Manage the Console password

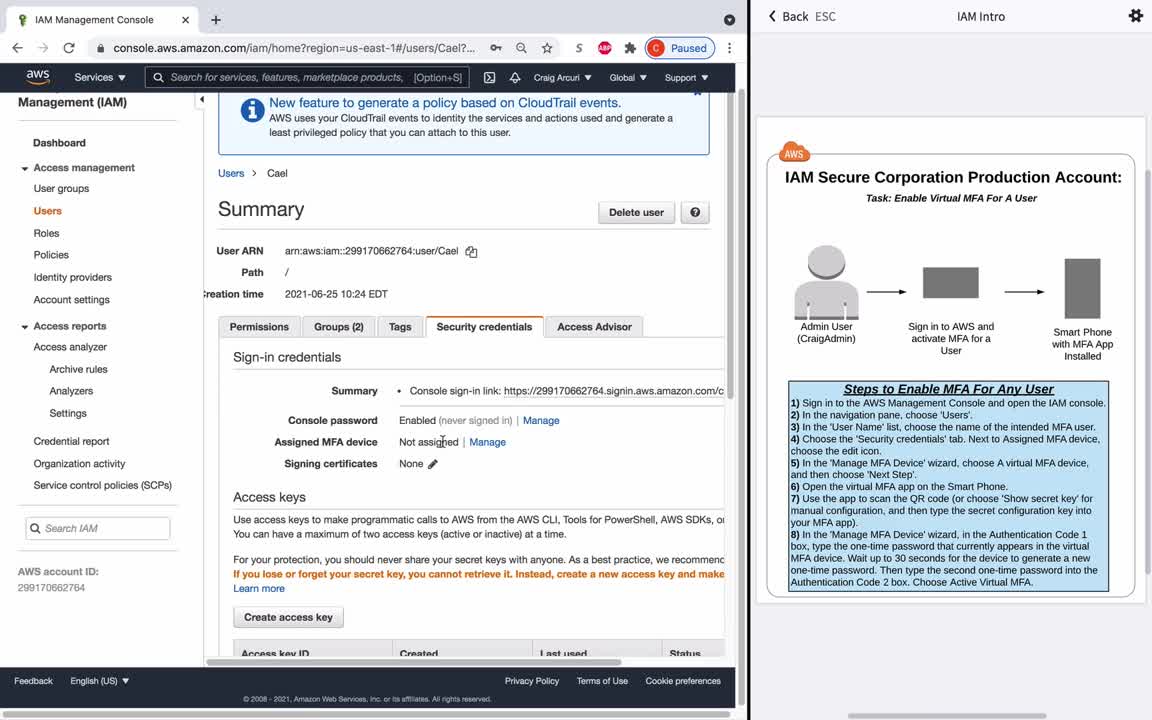pyautogui.click(x=541, y=420)
